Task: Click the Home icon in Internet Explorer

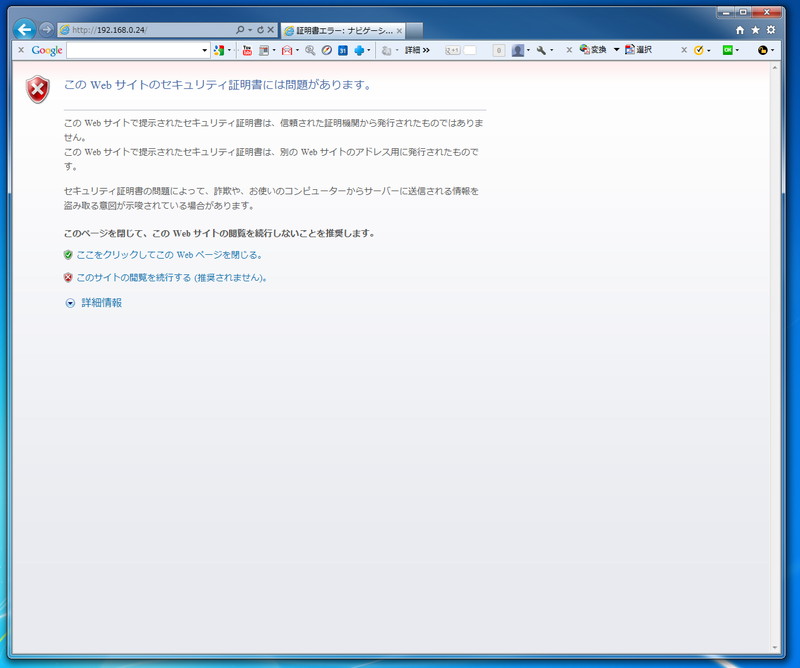Action: (740, 29)
